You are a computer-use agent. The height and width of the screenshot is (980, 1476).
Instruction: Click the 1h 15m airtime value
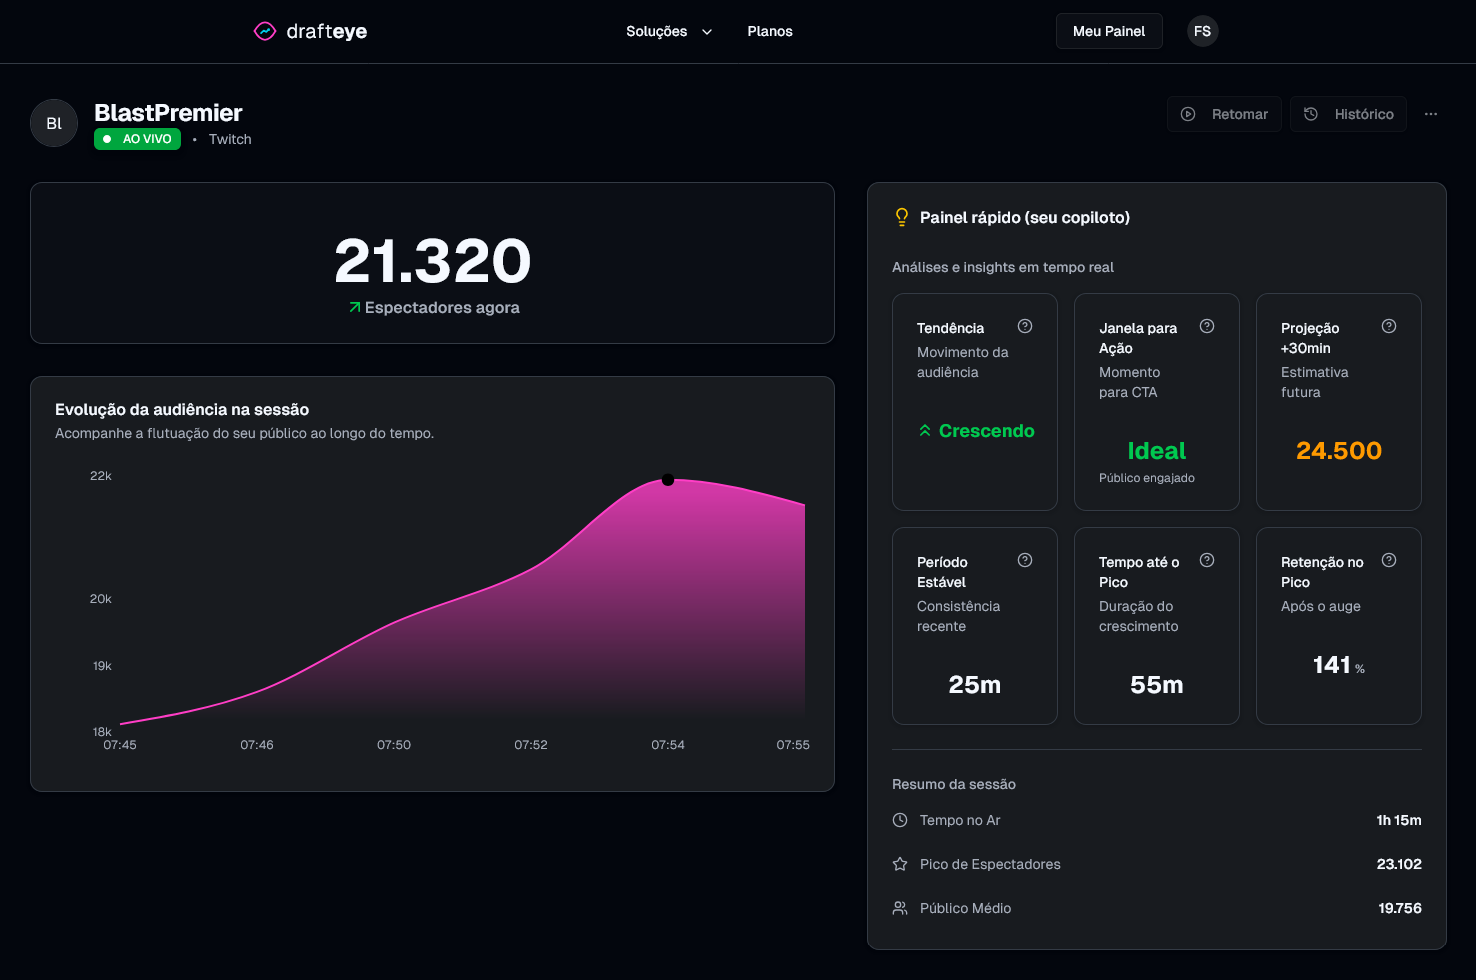point(1399,820)
